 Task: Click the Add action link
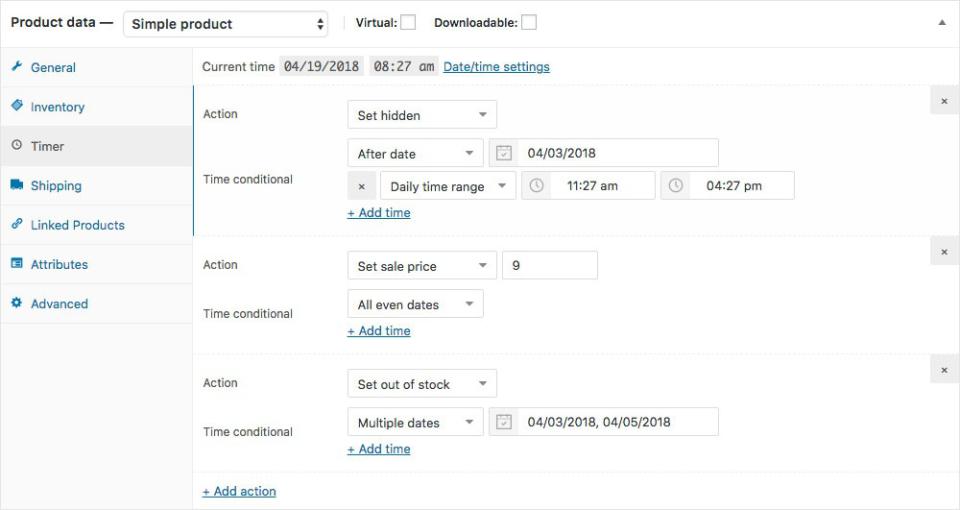(239, 491)
